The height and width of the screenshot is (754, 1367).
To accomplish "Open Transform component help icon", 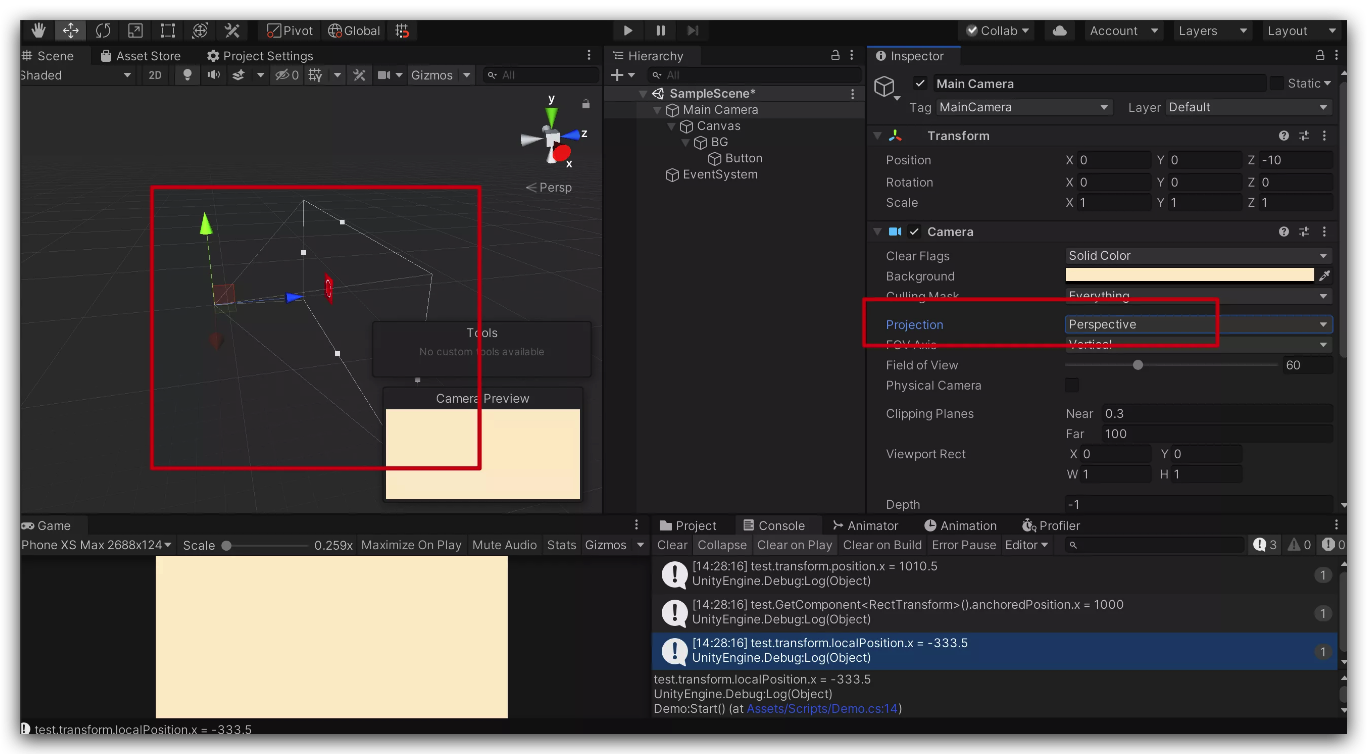I will (x=1284, y=136).
